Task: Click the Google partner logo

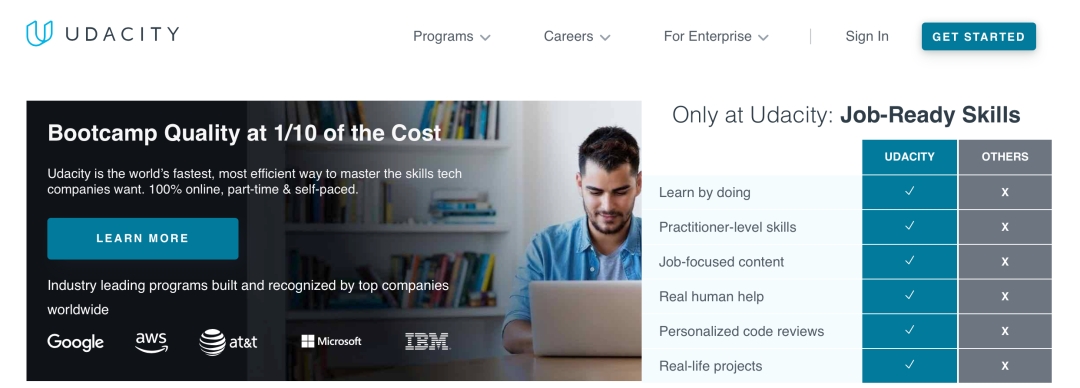Action: pos(76,343)
